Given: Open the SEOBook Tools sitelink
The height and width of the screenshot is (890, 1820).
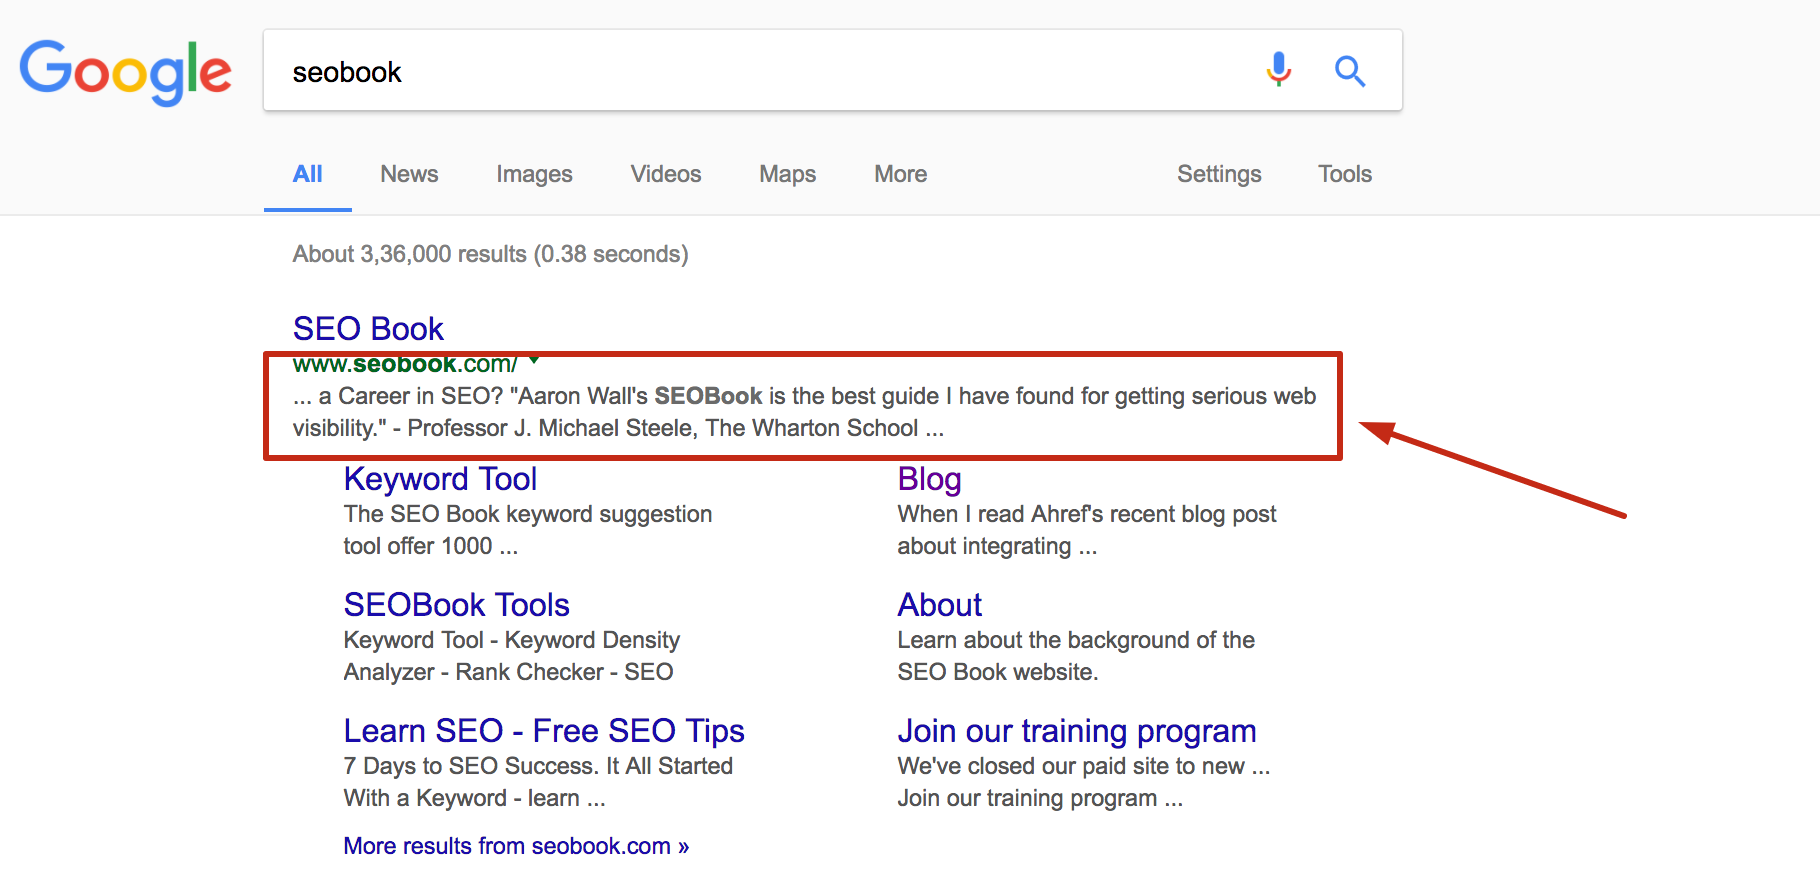Looking at the screenshot, I should click(456, 605).
